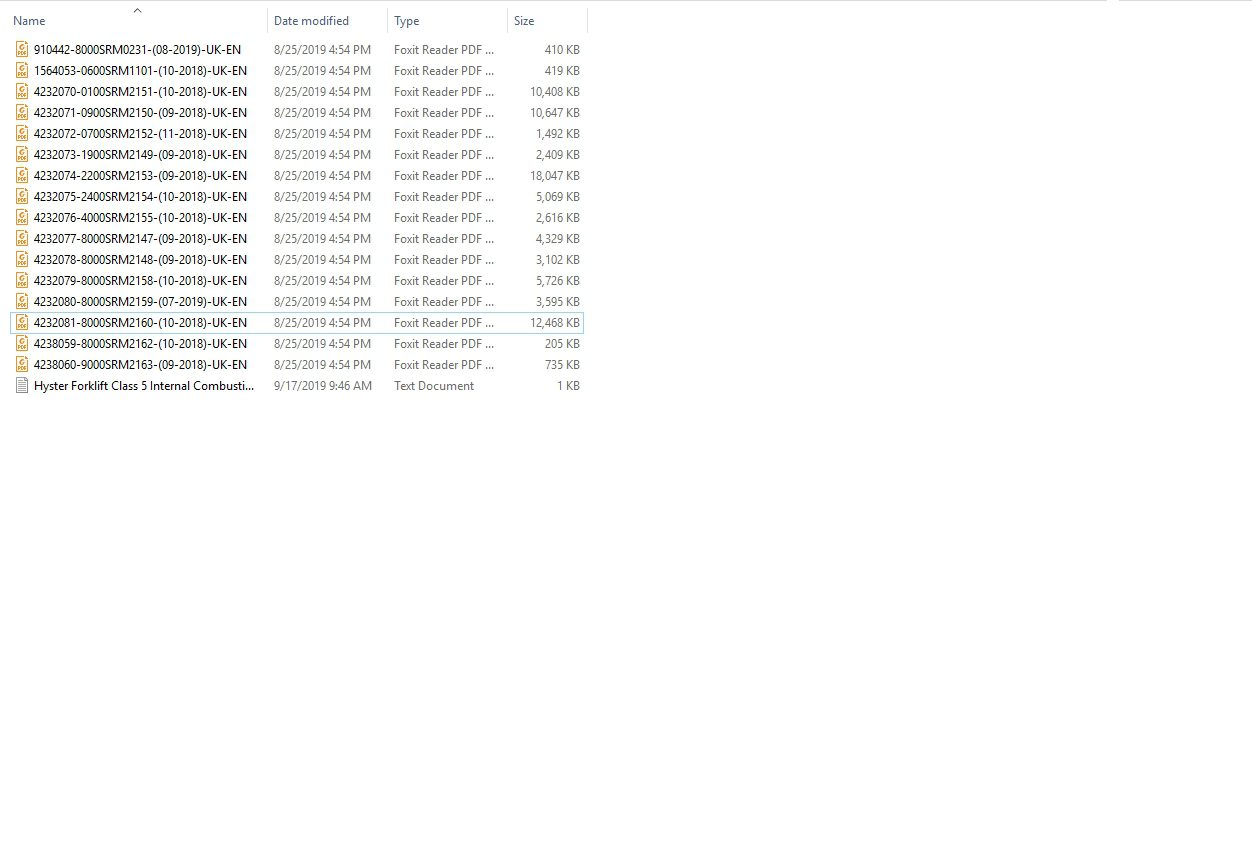Select file 4232080-8000SRM2159-(07-2019)-UK-EN
This screenshot has height=868, width=1252.
[x=140, y=301]
